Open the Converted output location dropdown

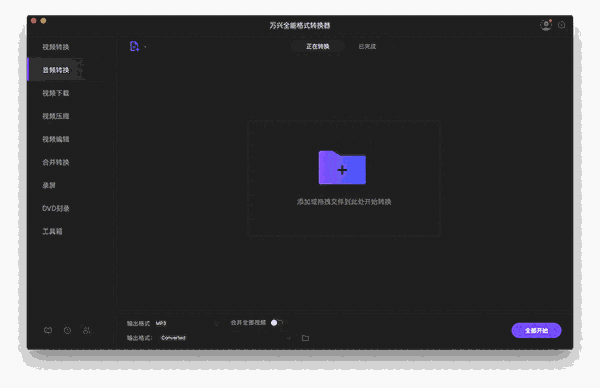point(226,338)
